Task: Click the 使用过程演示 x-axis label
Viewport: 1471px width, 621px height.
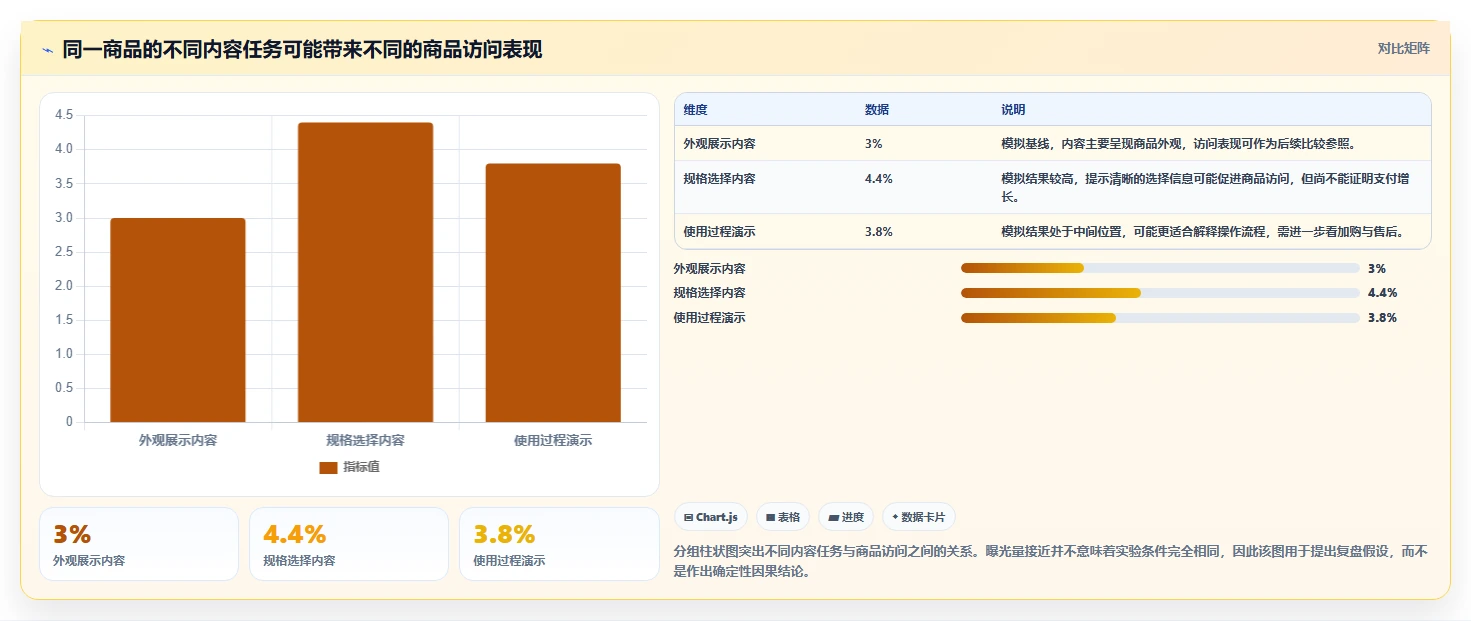Action: pyautogui.click(x=553, y=440)
